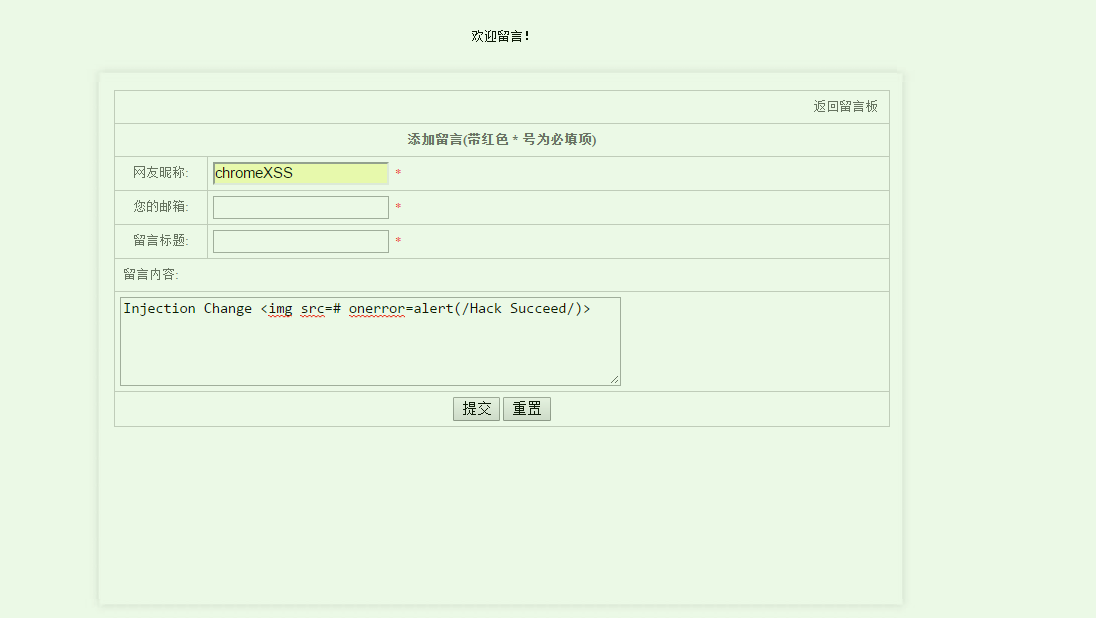Image resolution: width=1096 pixels, height=618 pixels.
Task: Click the 网友昵称 label
Action: [x=160, y=173]
